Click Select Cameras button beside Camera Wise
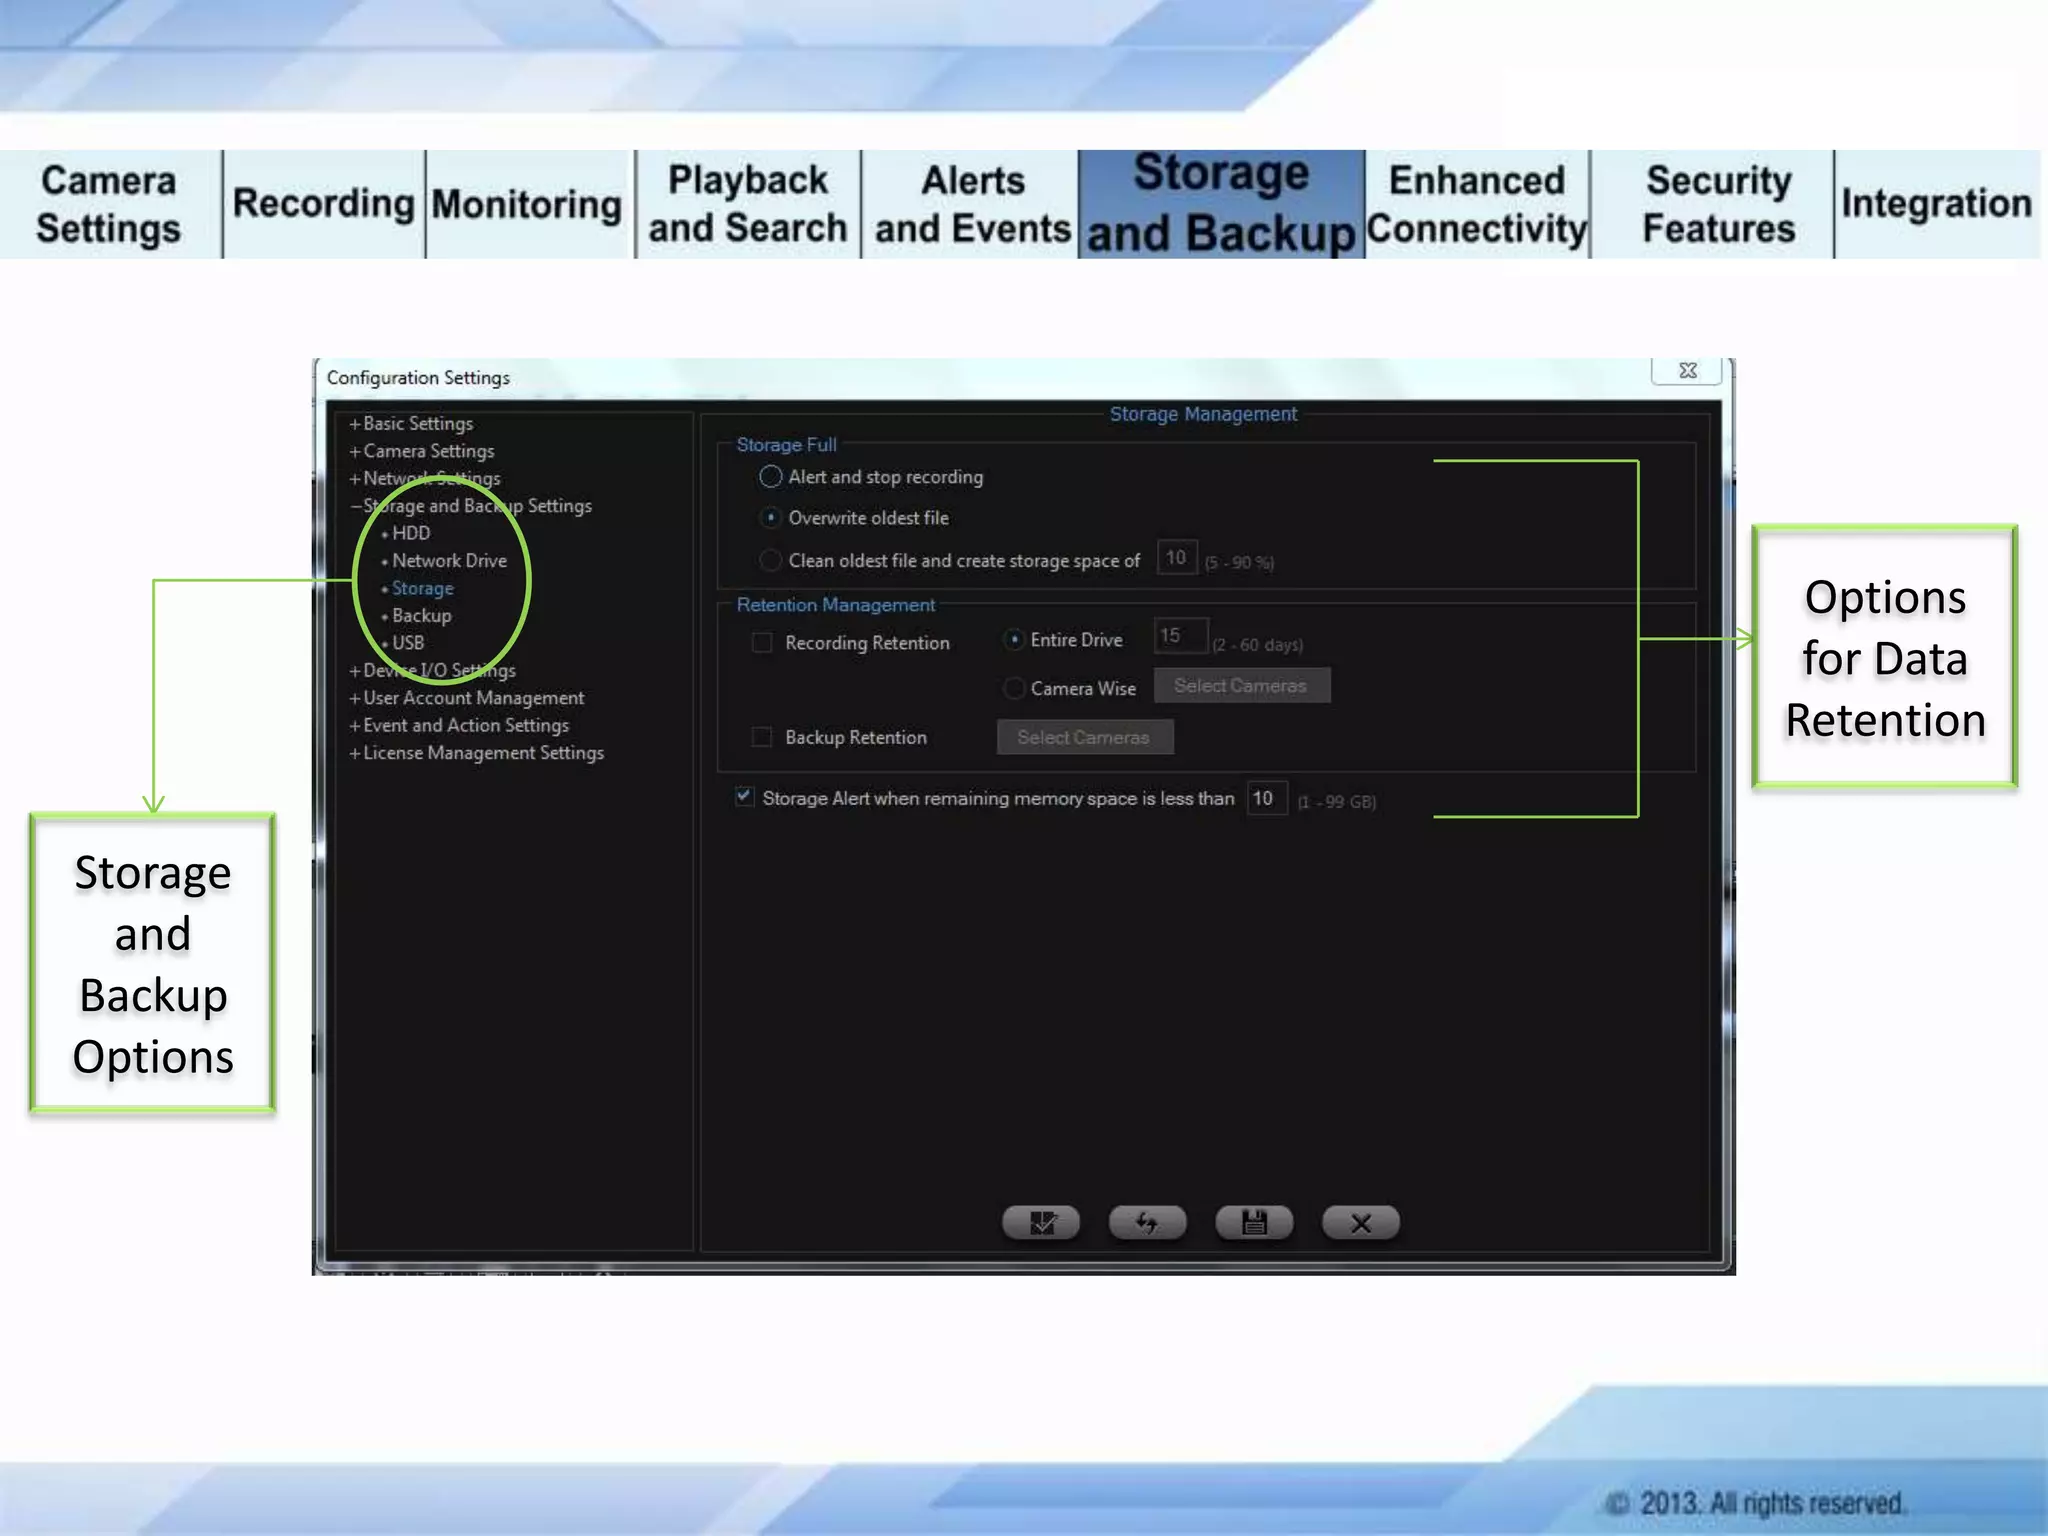 click(1241, 686)
